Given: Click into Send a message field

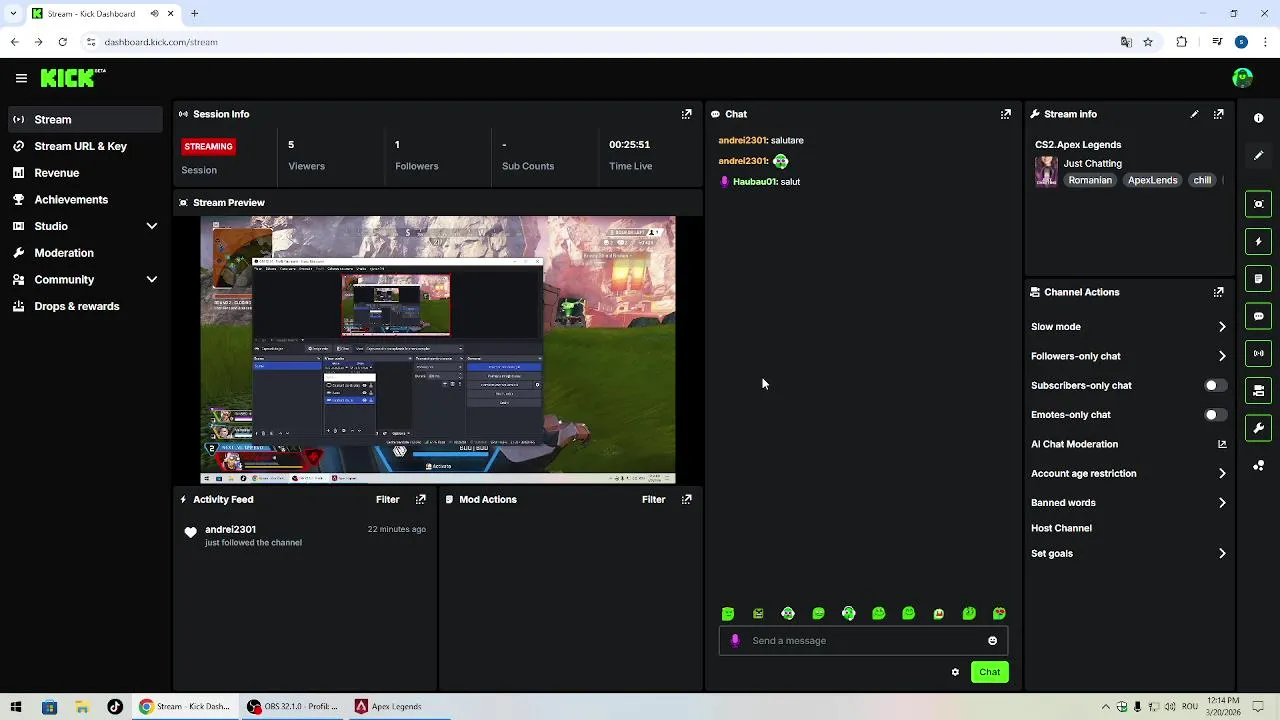Looking at the screenshot, I should click(x=863, y=641).
